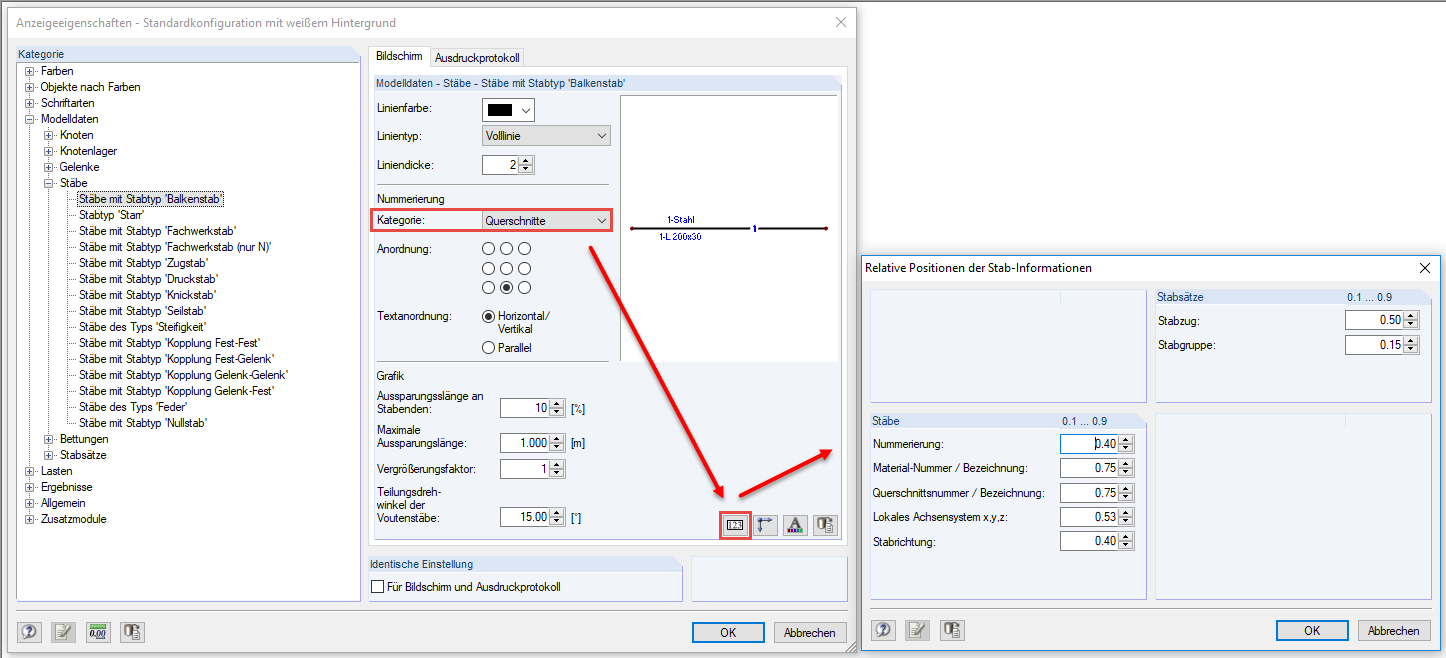Open the font and text color settings icon
This screenshot has width=1446, height=658.
tap(795, 524)
